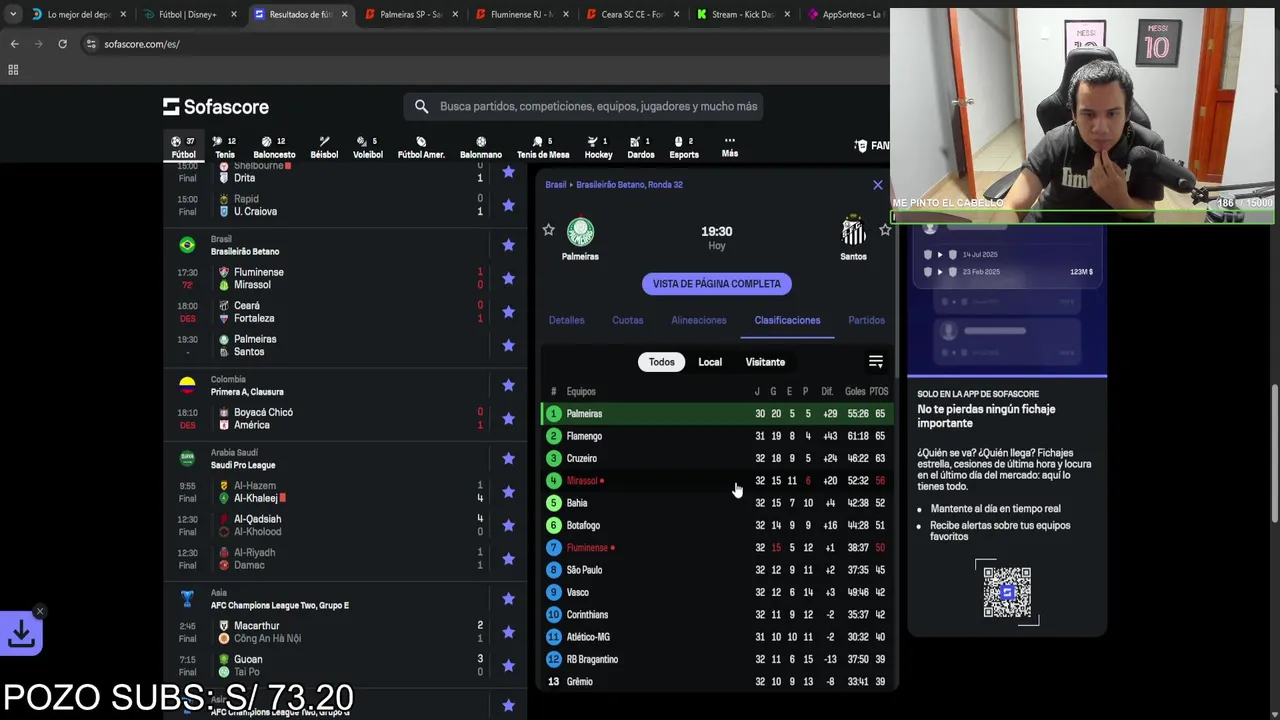
Task: Switch to the Alineaciones tab
Action: 699,320
